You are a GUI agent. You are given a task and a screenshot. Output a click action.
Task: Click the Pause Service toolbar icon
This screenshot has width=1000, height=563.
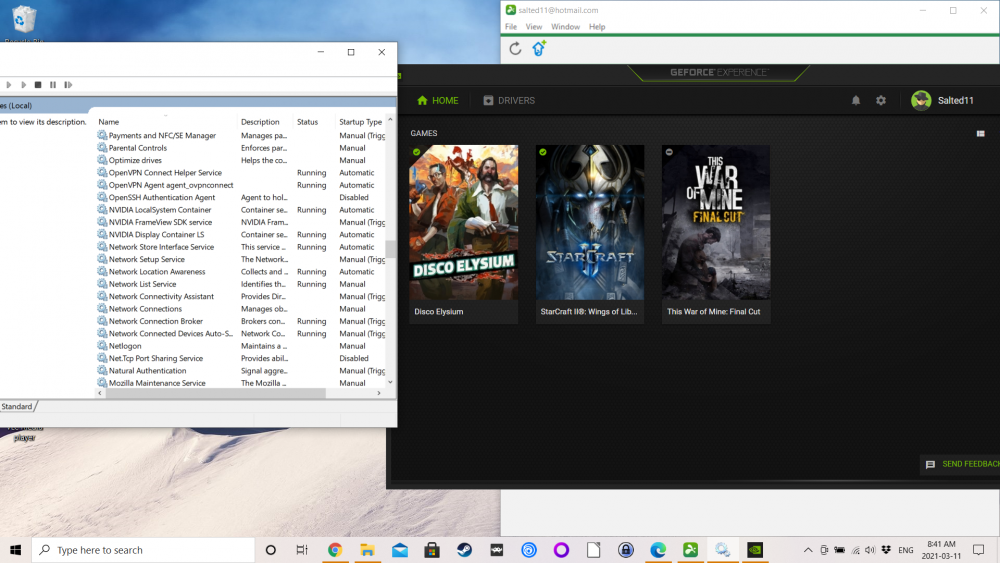(x=53, y=85)
